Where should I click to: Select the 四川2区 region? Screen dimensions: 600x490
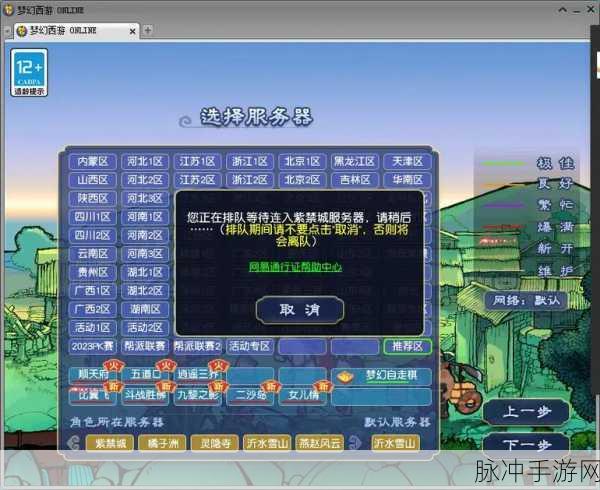point(93,235)
